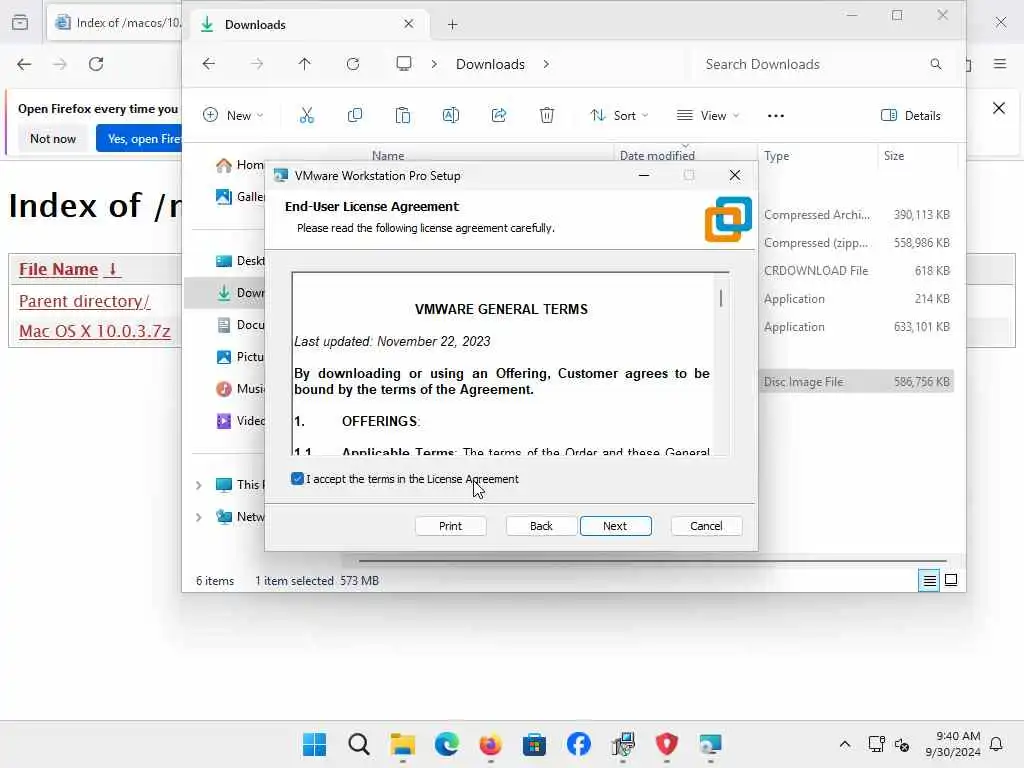This screenshot has height=768, width=1024.
Task: Cancel the VMware Workstation Pro Setup
Action: coord(707,526)
